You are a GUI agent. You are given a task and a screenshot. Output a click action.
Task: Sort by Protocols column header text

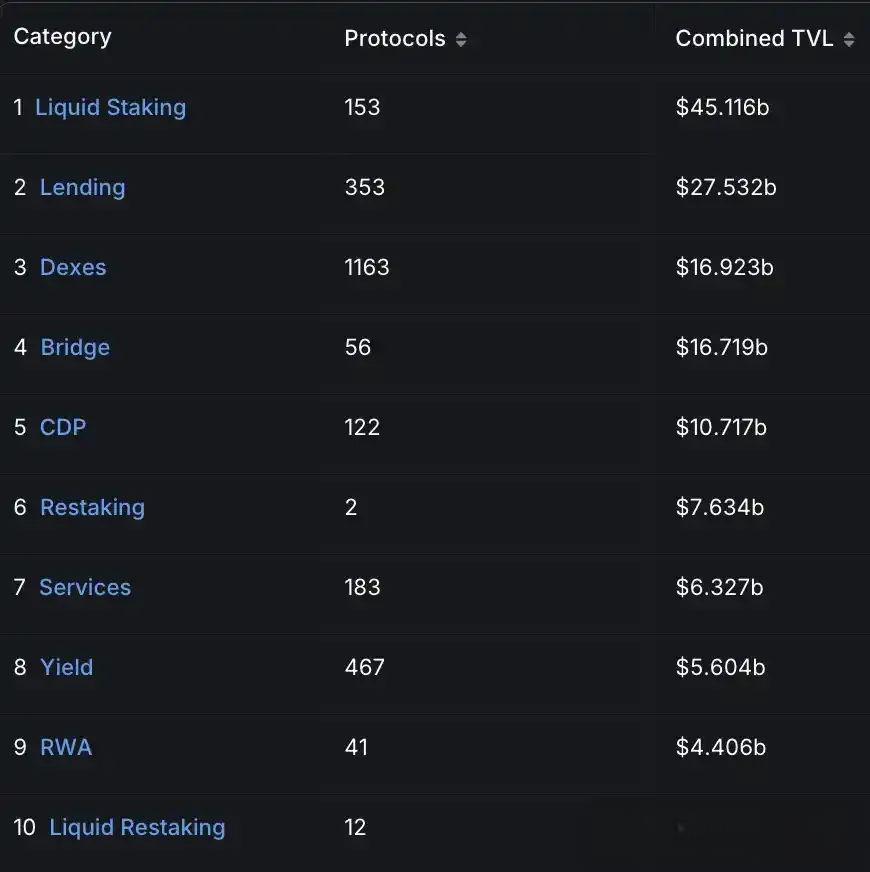tap(395, 39)
